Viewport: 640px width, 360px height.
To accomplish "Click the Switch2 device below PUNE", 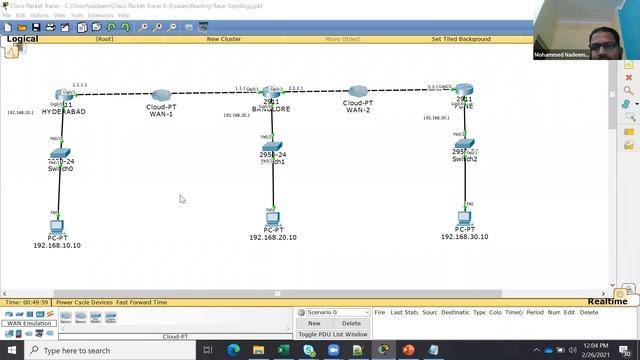I will (x=464, y=144).
